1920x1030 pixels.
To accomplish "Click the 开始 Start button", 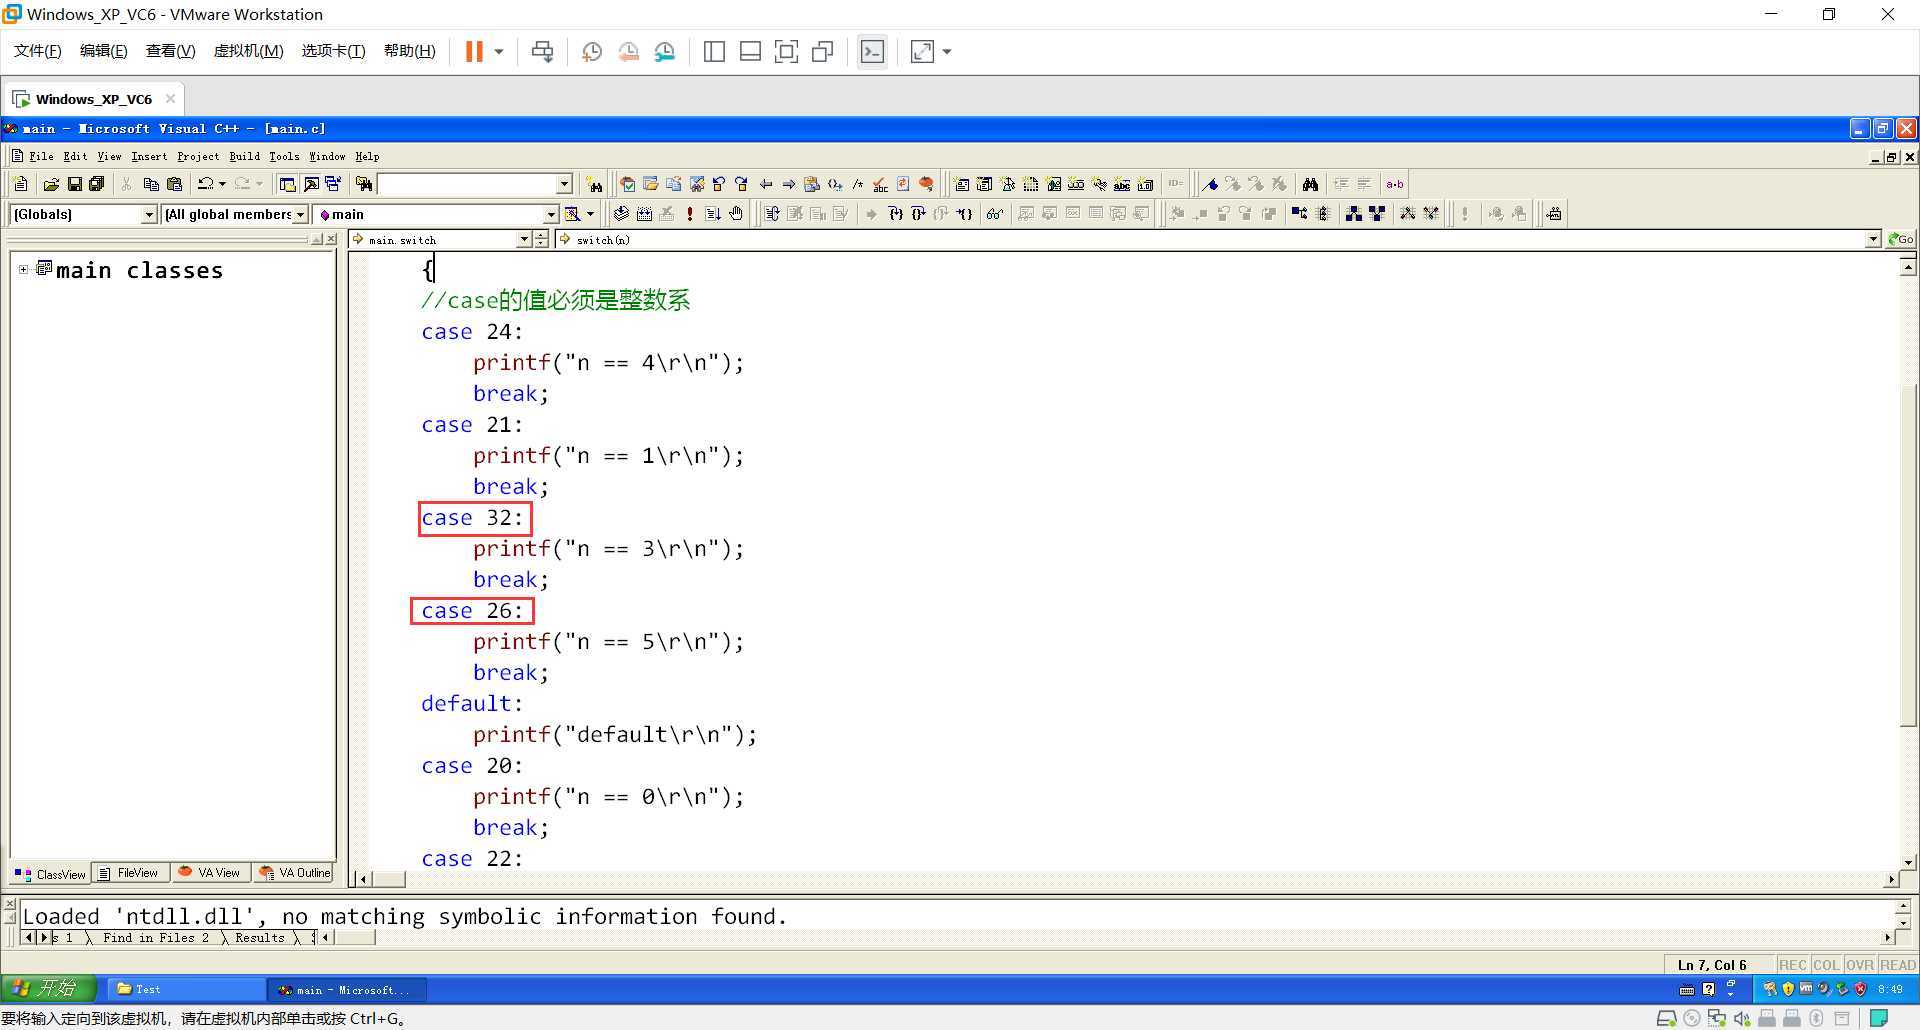I will click(x=48, y=989).
